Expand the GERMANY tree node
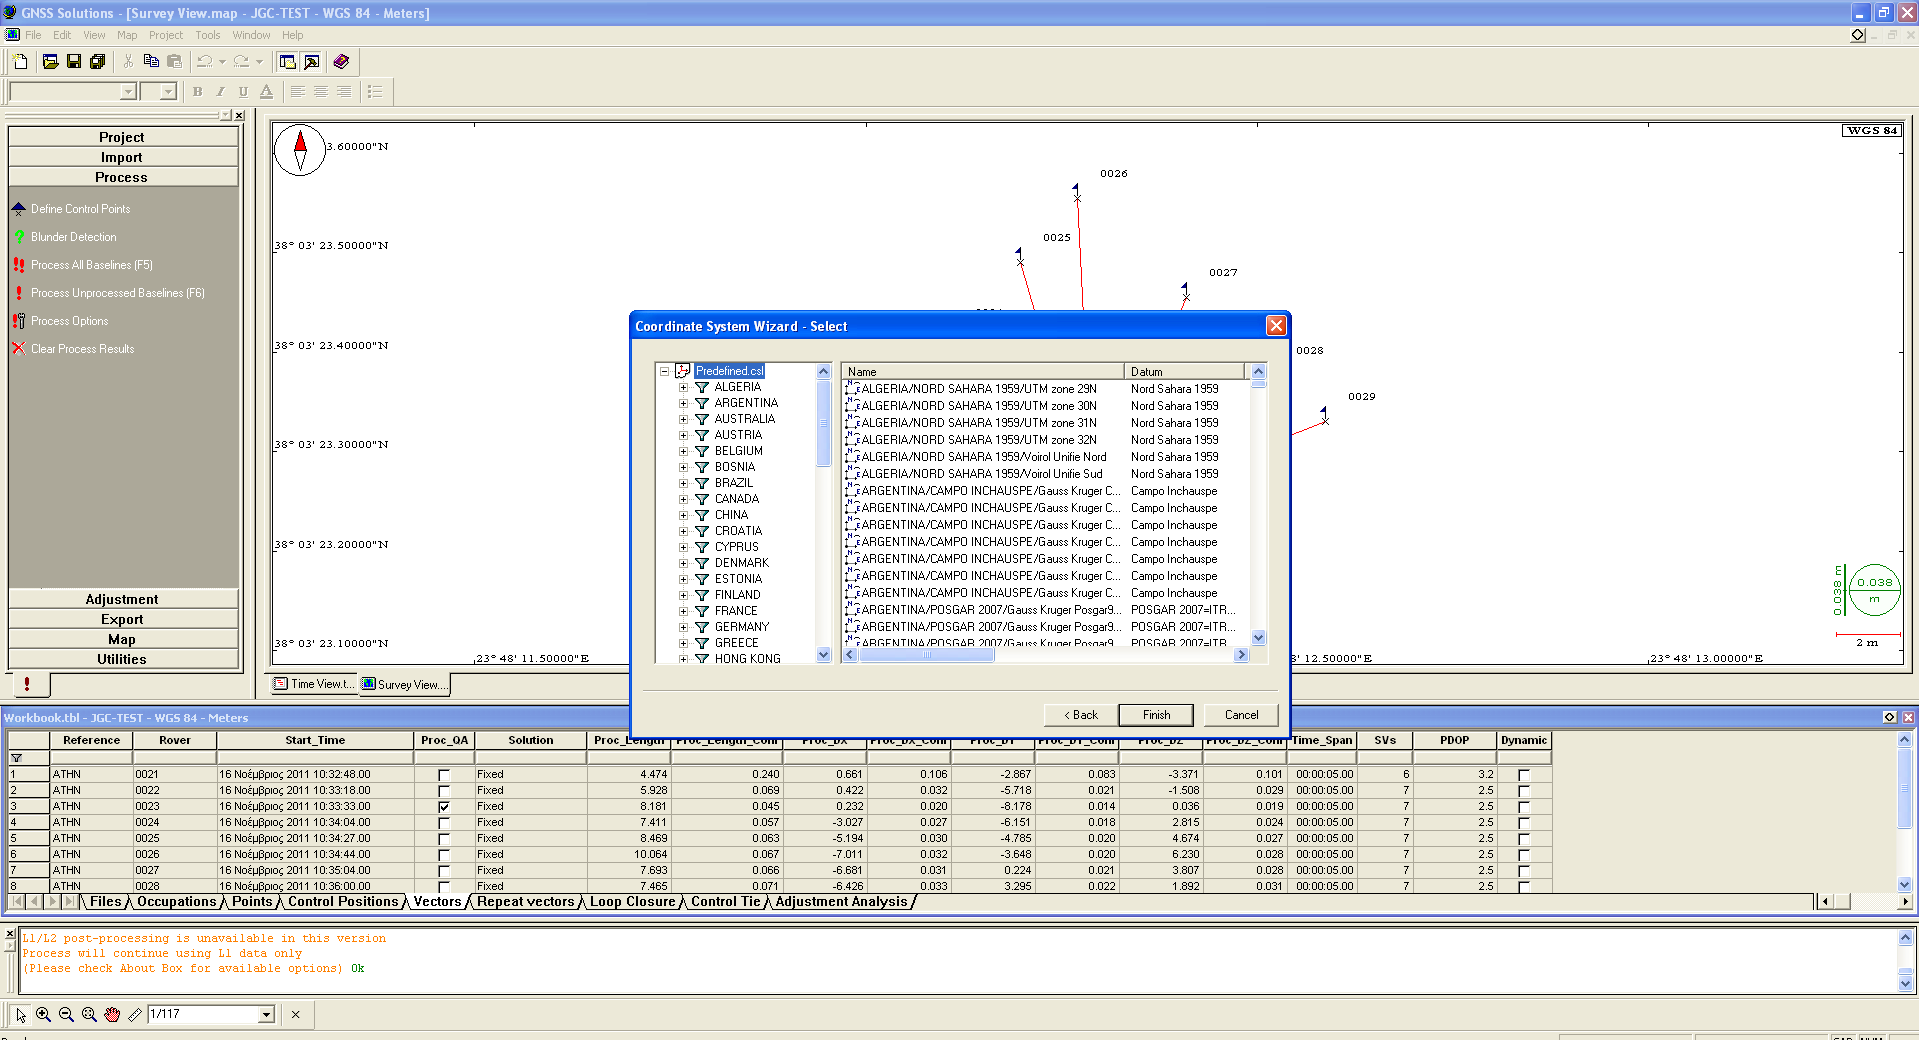The height and width of the screenshot is (1040, 1919). [684, 627]
